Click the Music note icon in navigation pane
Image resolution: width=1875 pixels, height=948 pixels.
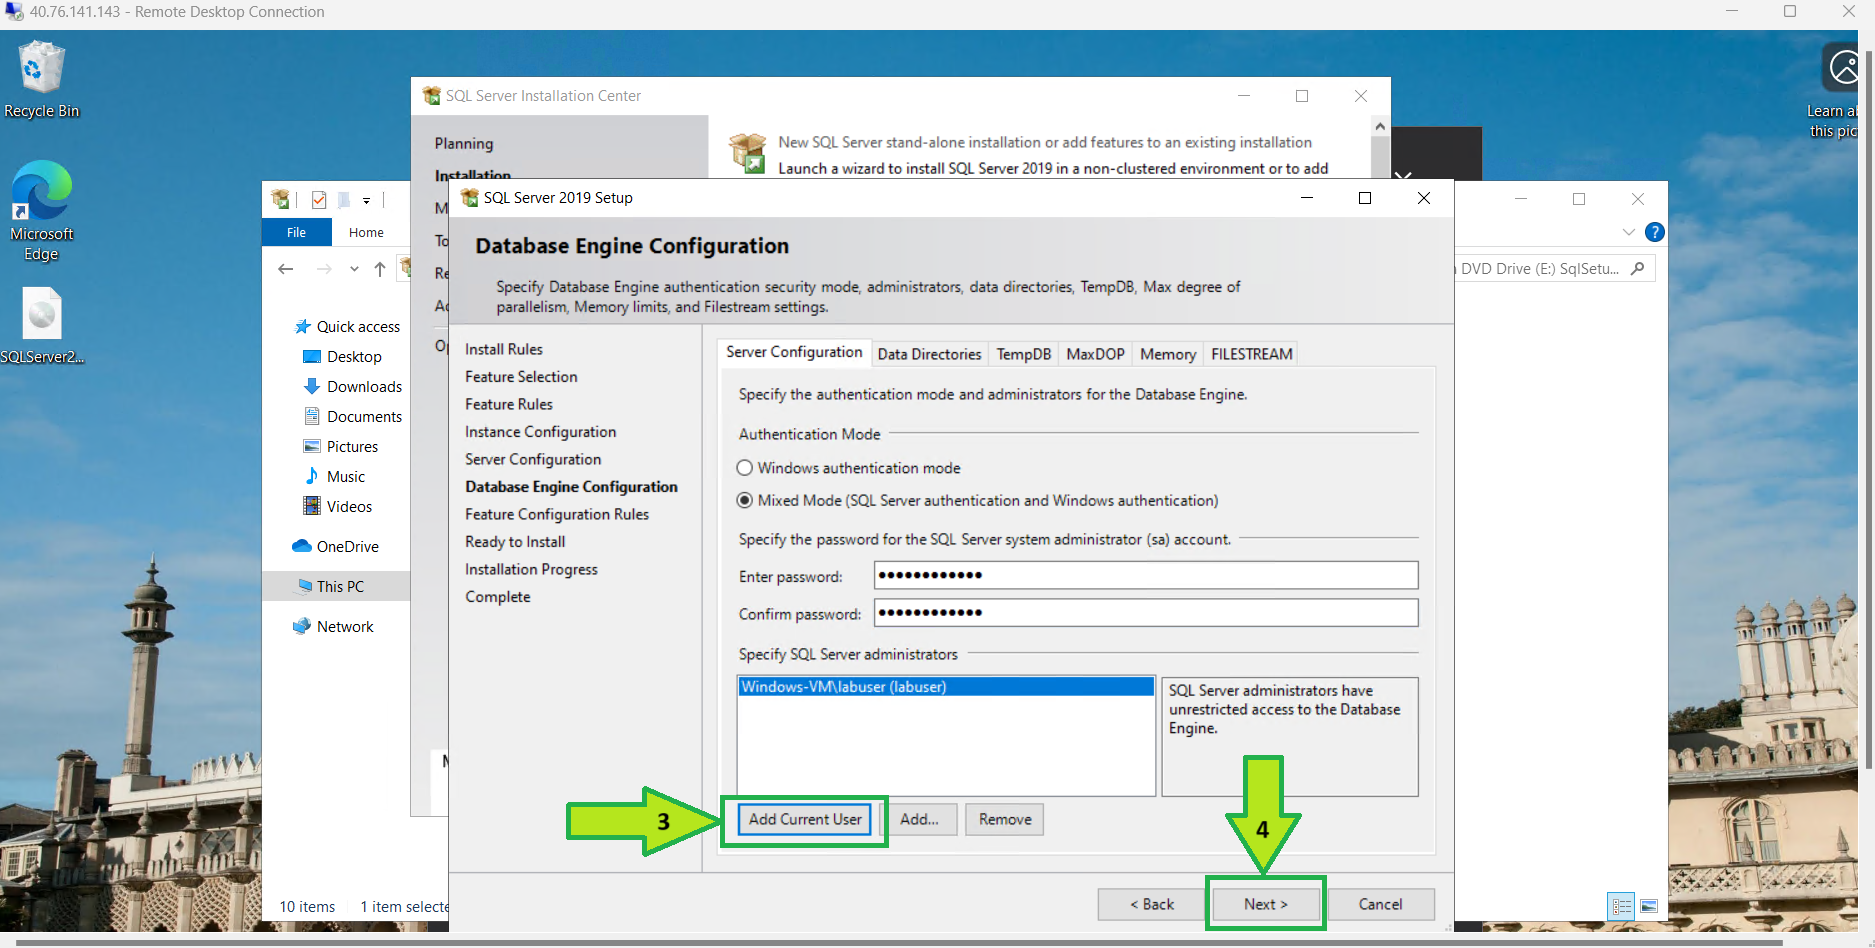click(x=312, y=476)
